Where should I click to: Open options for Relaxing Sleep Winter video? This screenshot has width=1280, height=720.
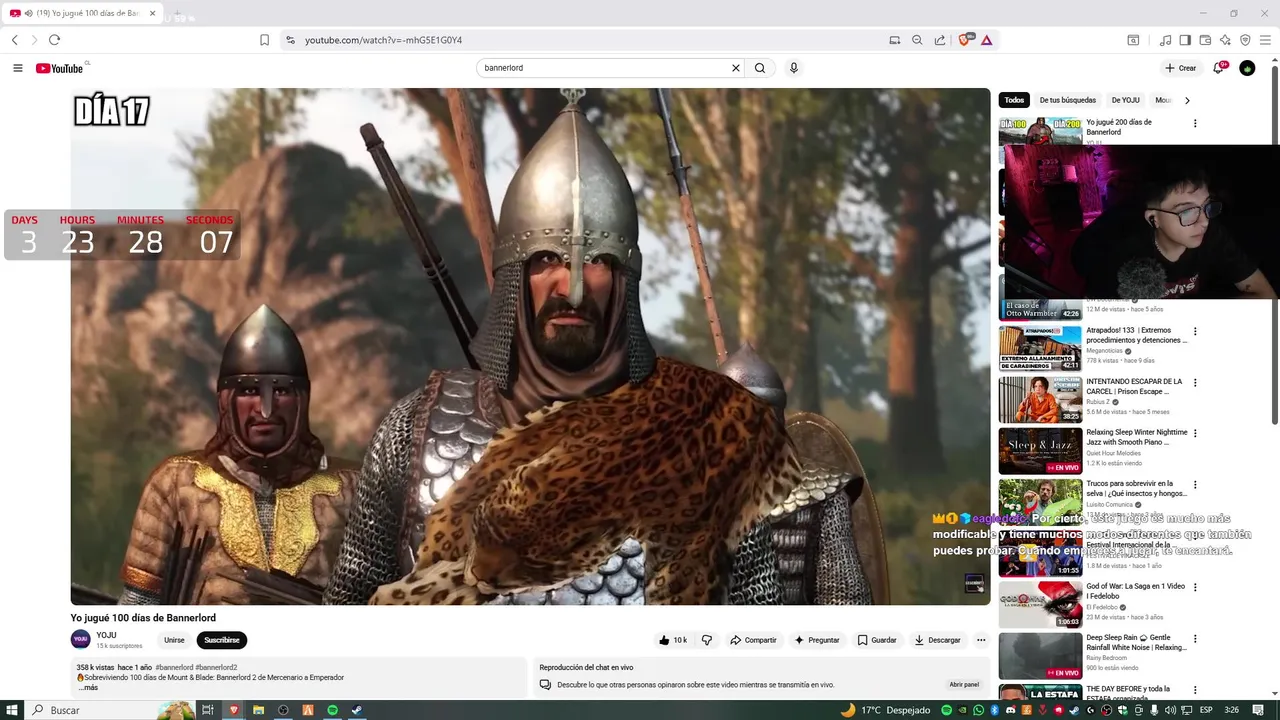(x=1195, y=434)
